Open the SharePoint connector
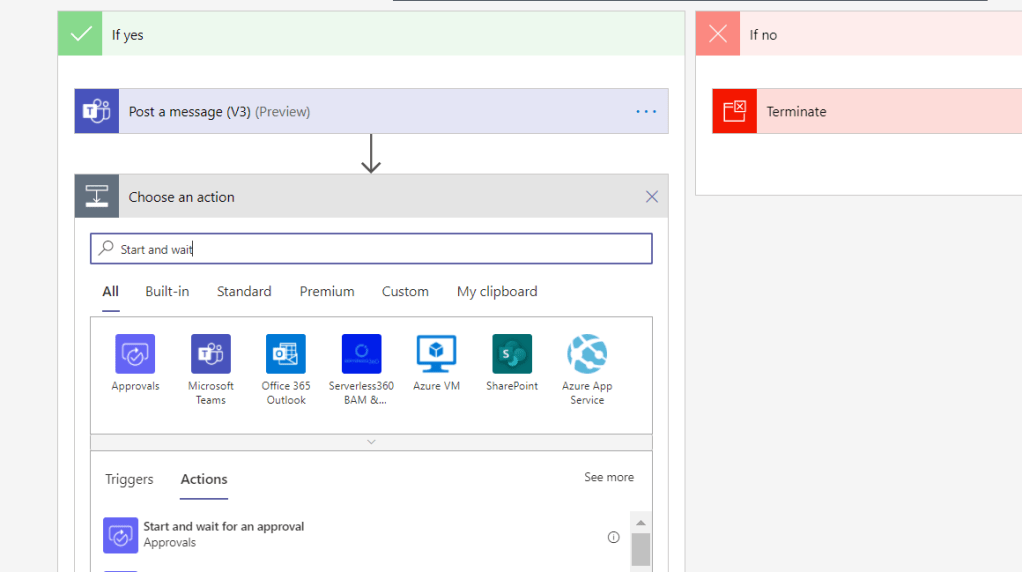The height and width of the screenshot is (572, 1022). tap(512, 354)
